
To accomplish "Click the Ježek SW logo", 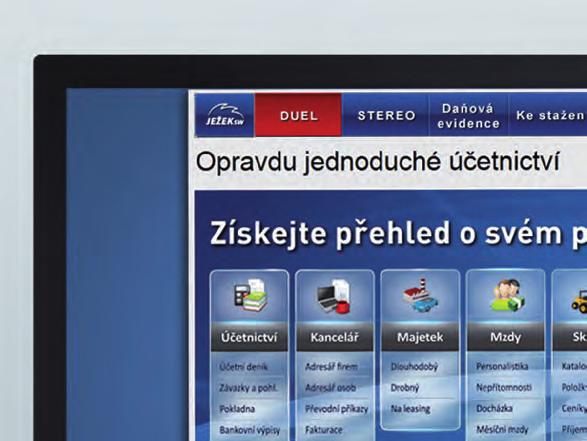I will click(225, 115).
